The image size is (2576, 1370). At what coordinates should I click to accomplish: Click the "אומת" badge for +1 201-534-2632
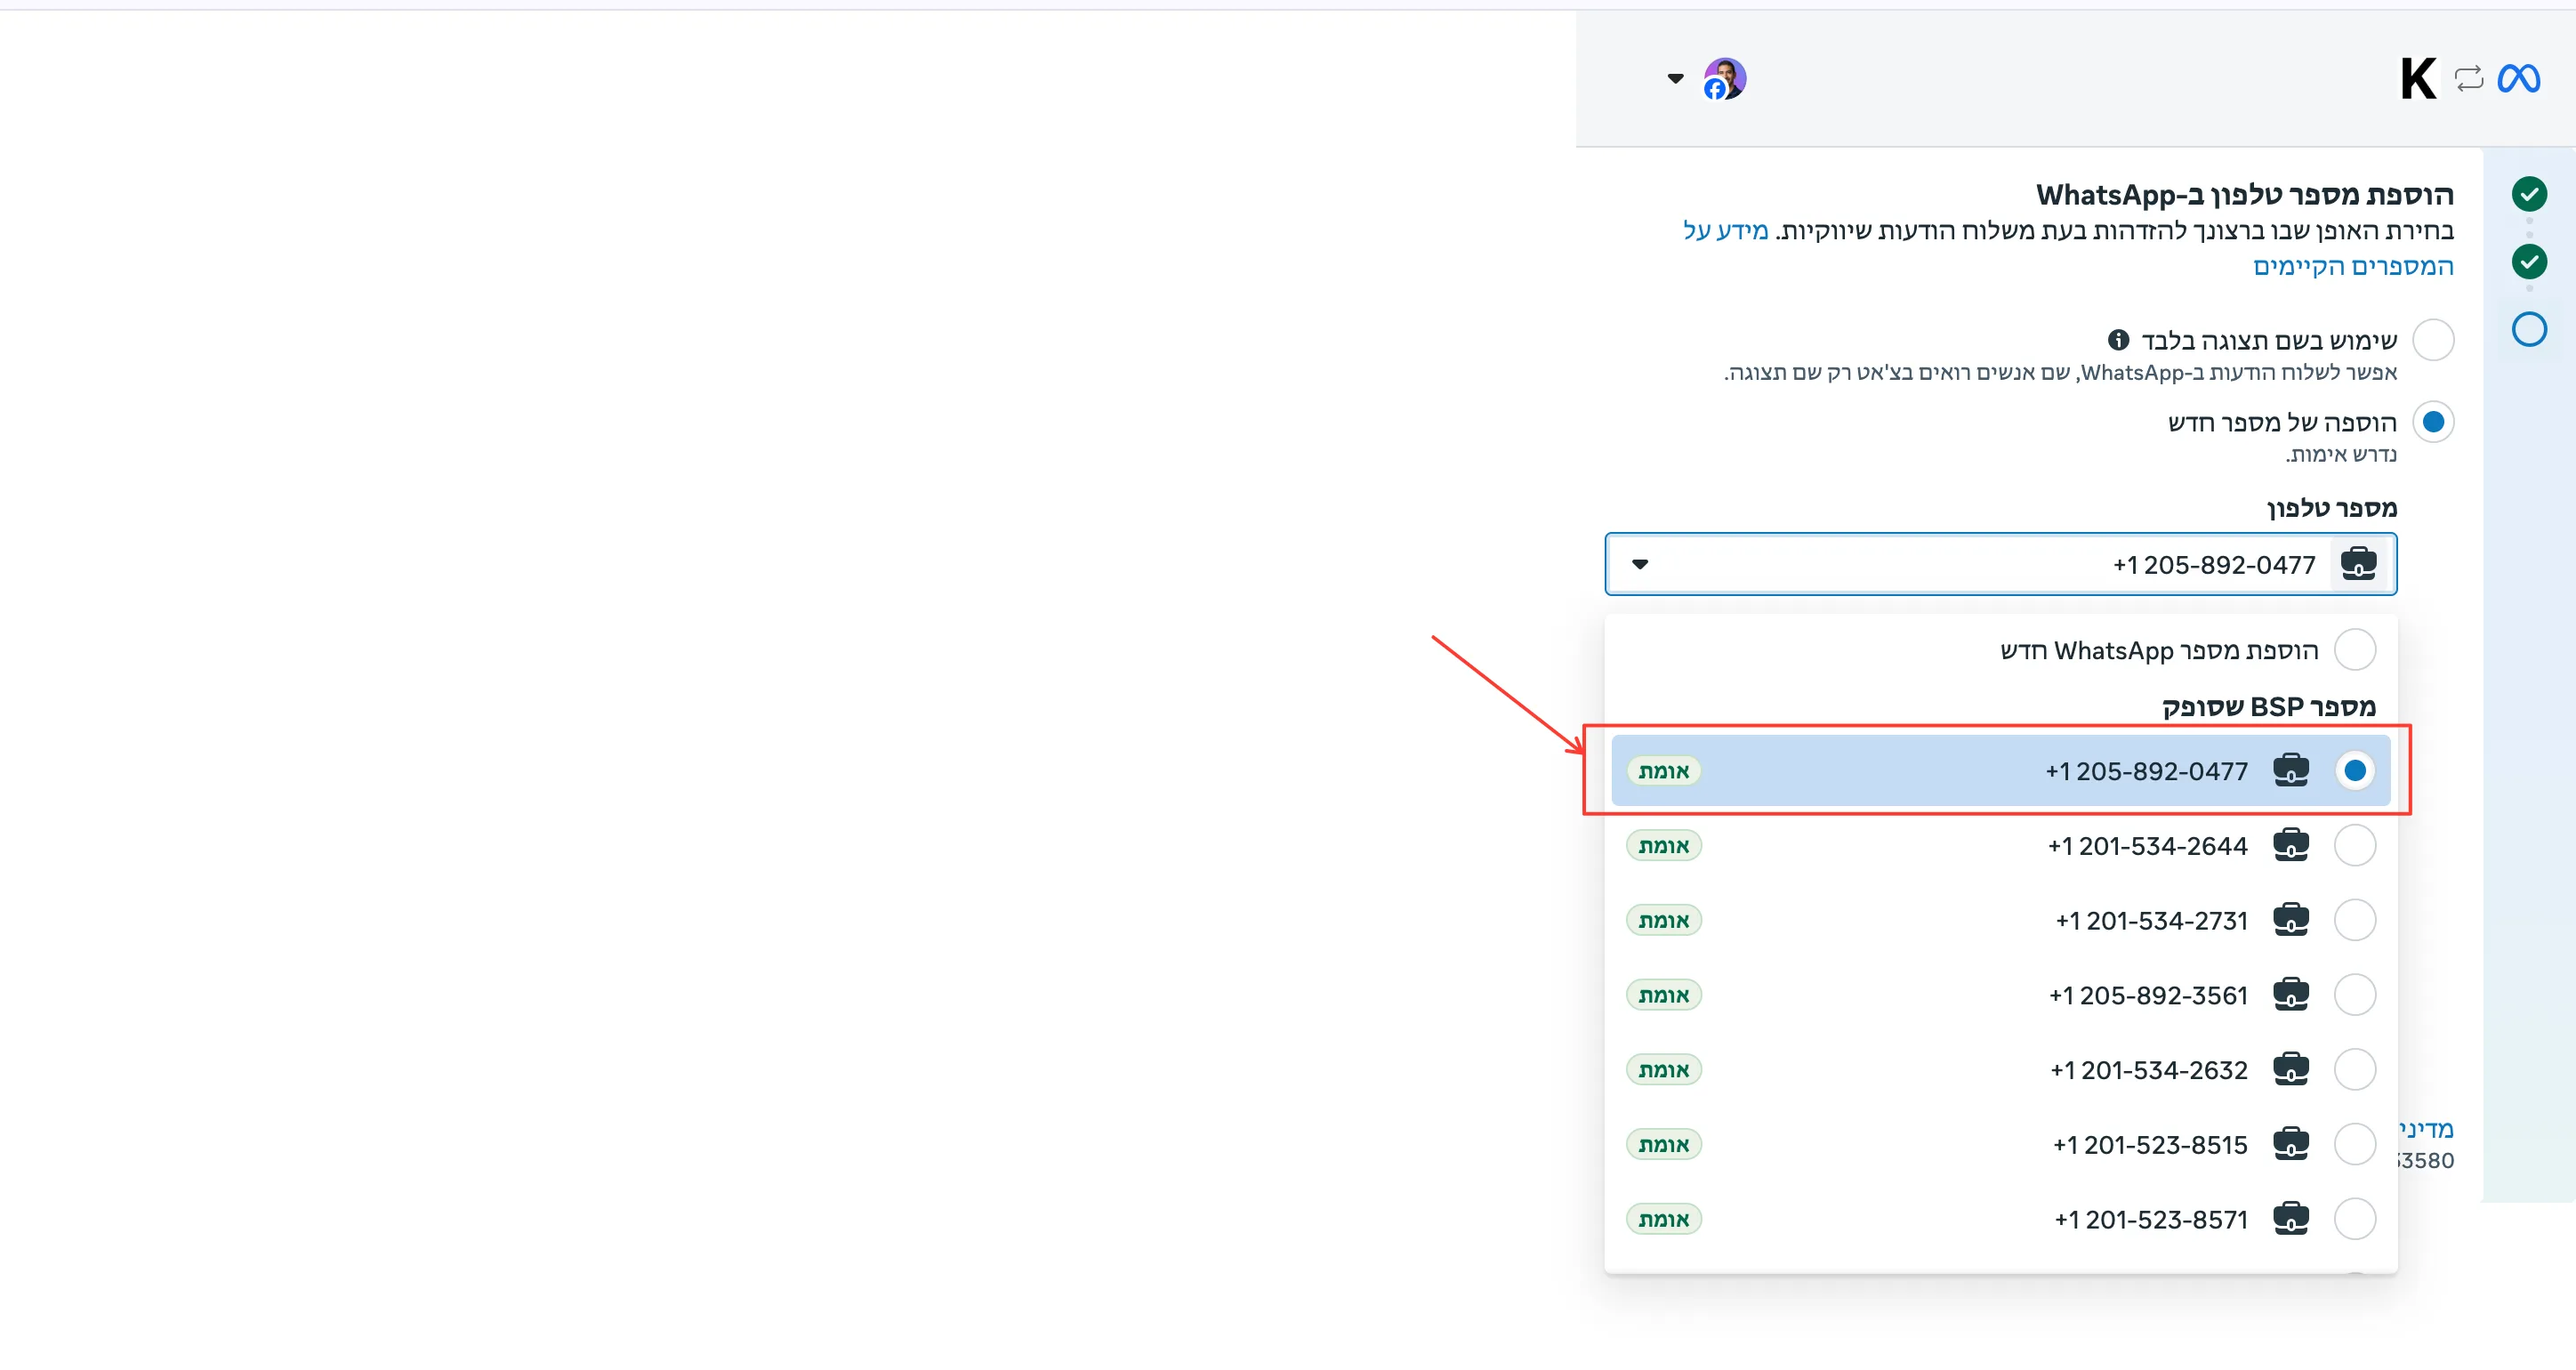[1664, 1070]
